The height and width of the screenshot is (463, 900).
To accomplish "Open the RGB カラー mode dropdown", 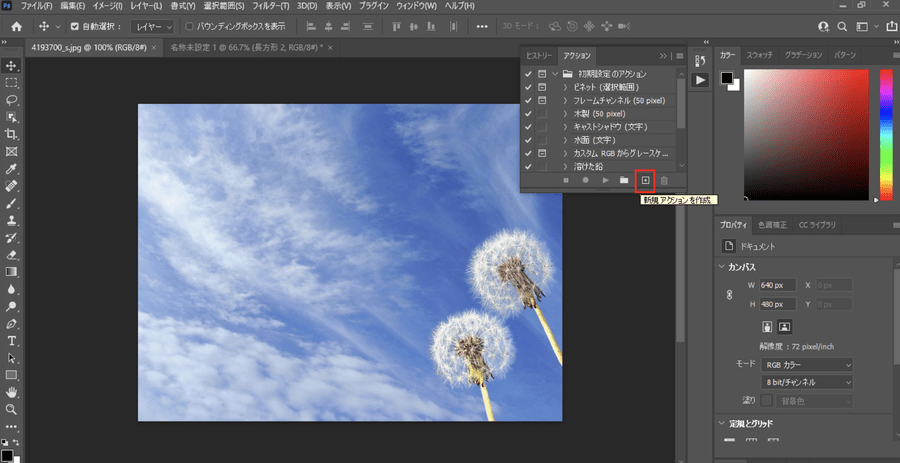I will tap(807, 364).
